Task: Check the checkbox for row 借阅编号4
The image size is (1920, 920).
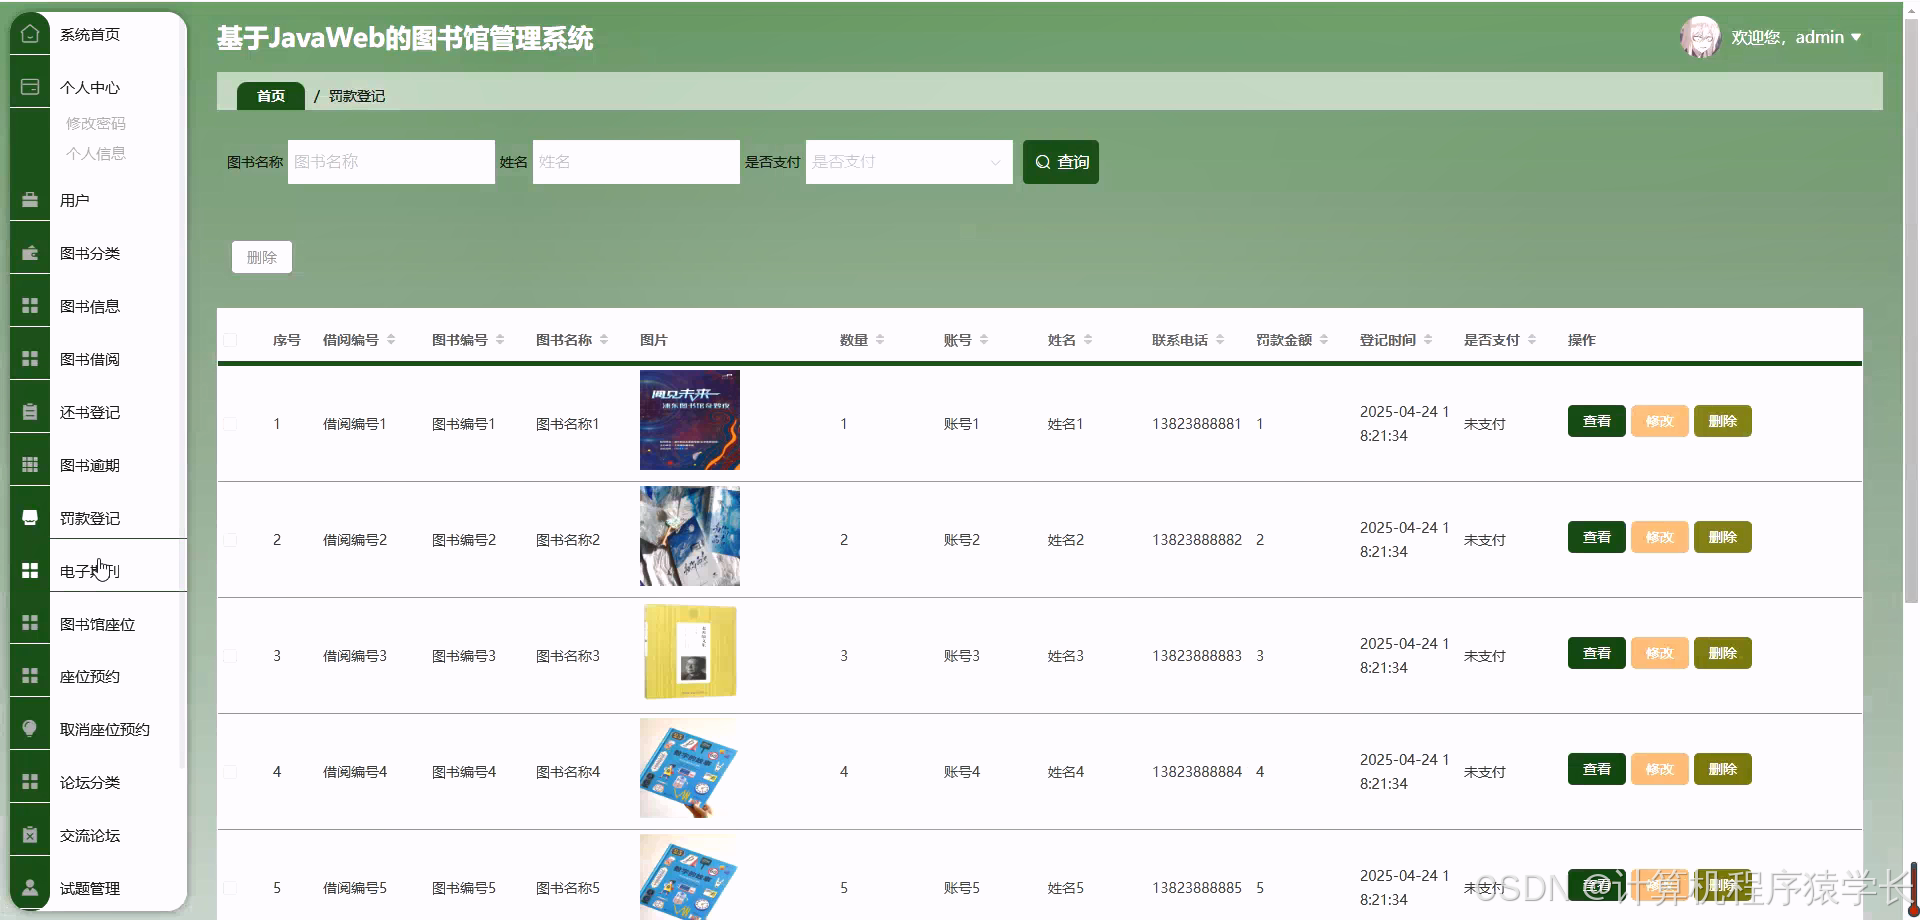Action: [230, 772]
